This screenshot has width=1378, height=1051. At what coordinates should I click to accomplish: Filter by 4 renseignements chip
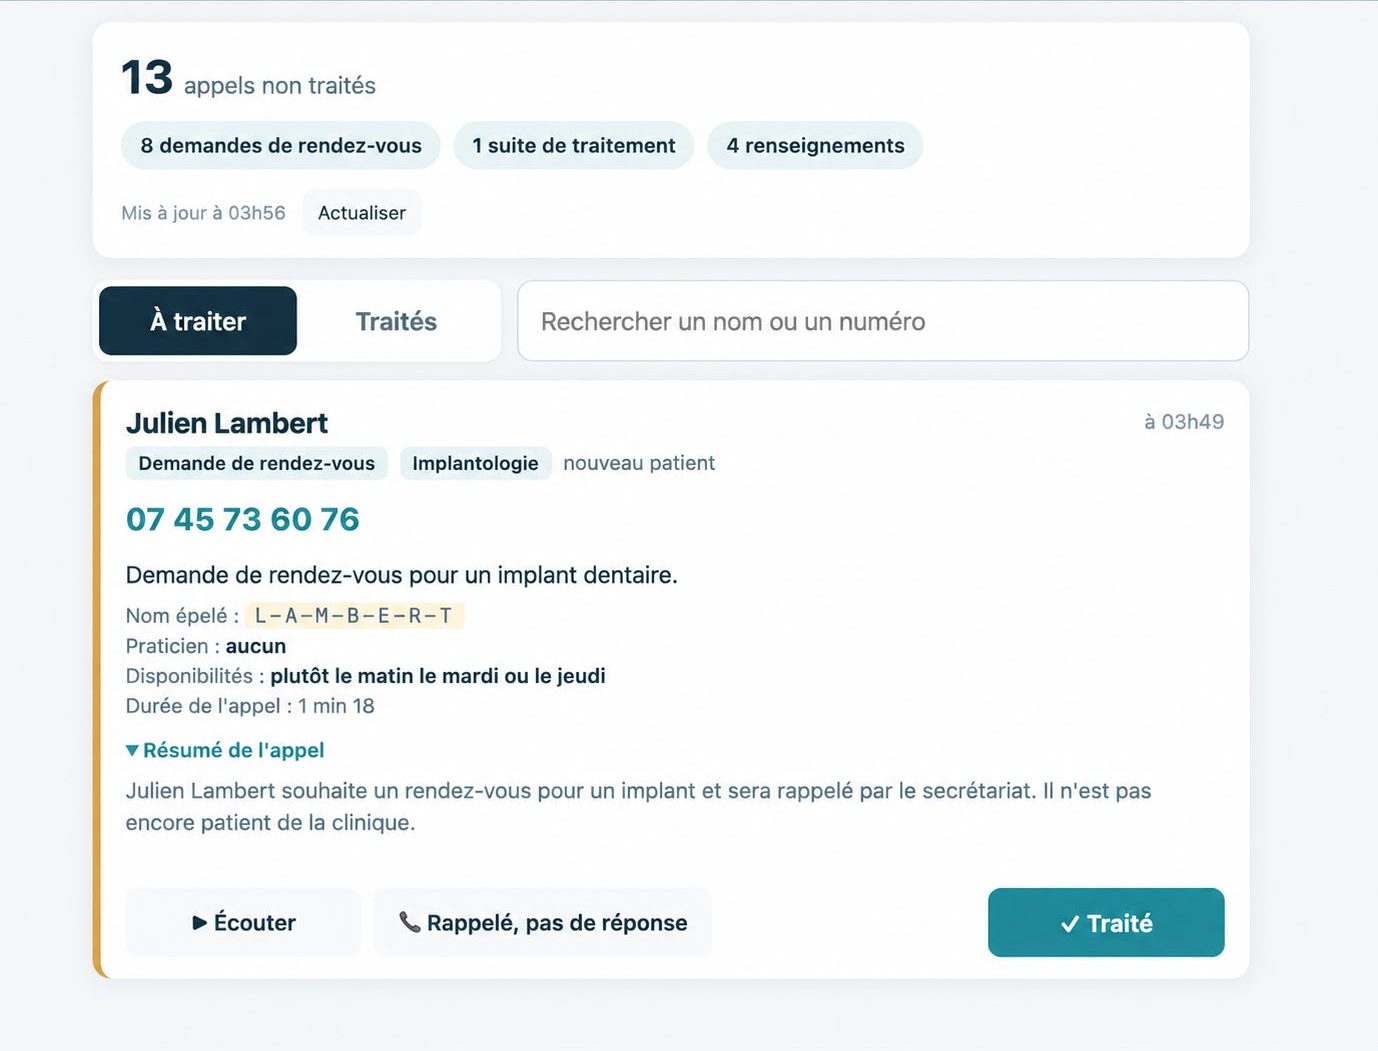815,145
